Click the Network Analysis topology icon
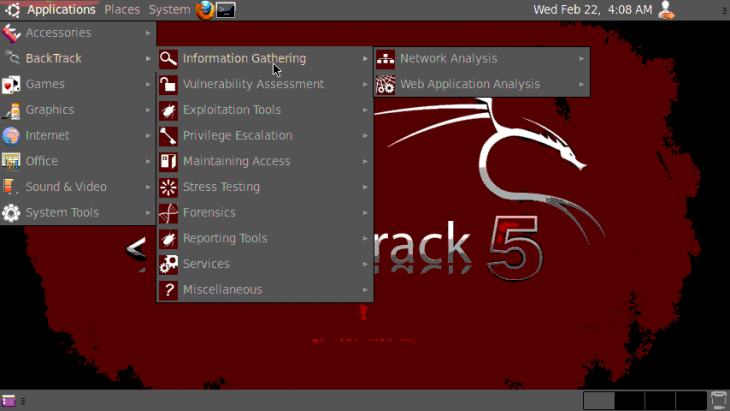 point(385,59)
